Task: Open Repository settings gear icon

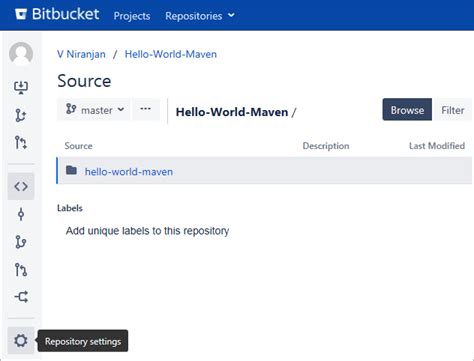Action: click(21, 341)
